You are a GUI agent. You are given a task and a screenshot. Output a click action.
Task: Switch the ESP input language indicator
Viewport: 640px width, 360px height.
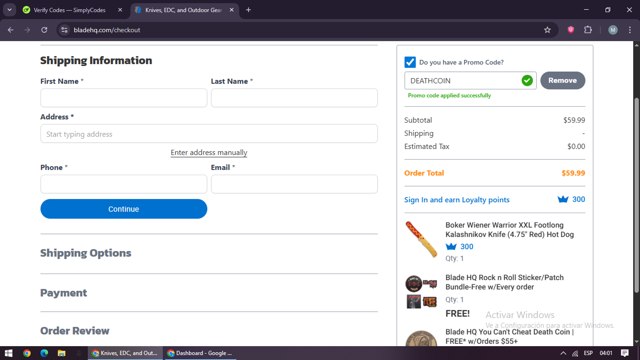[588, 353]
